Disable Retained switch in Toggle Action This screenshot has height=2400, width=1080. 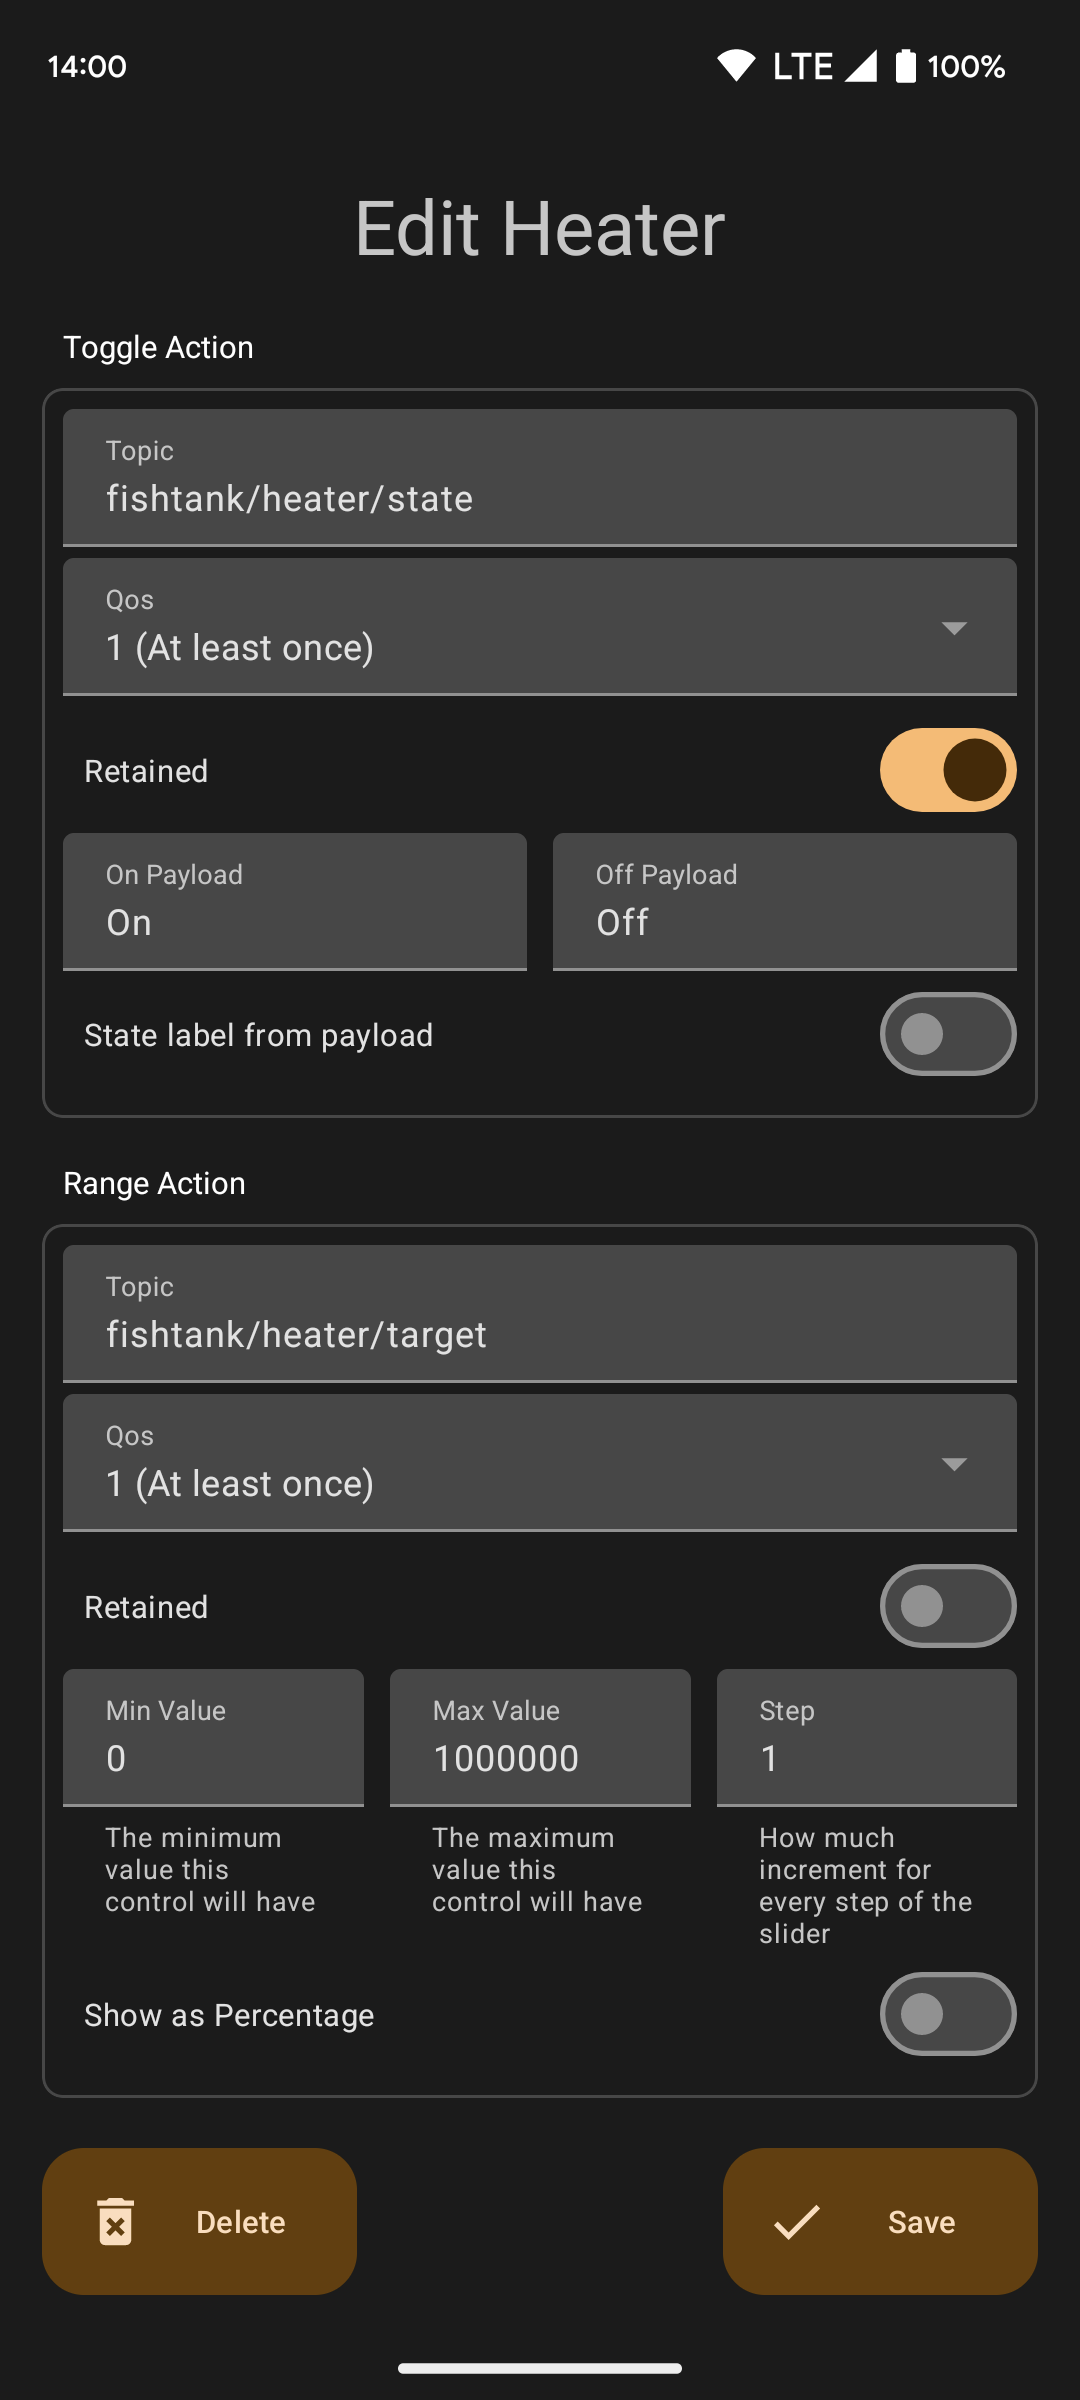click(x=948, y=770)
